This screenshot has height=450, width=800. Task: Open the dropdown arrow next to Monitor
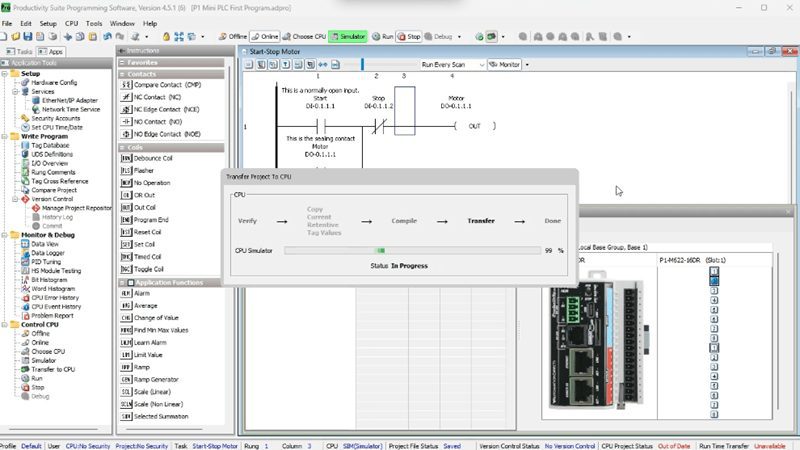pyautogui.click(x=527, y=65)
